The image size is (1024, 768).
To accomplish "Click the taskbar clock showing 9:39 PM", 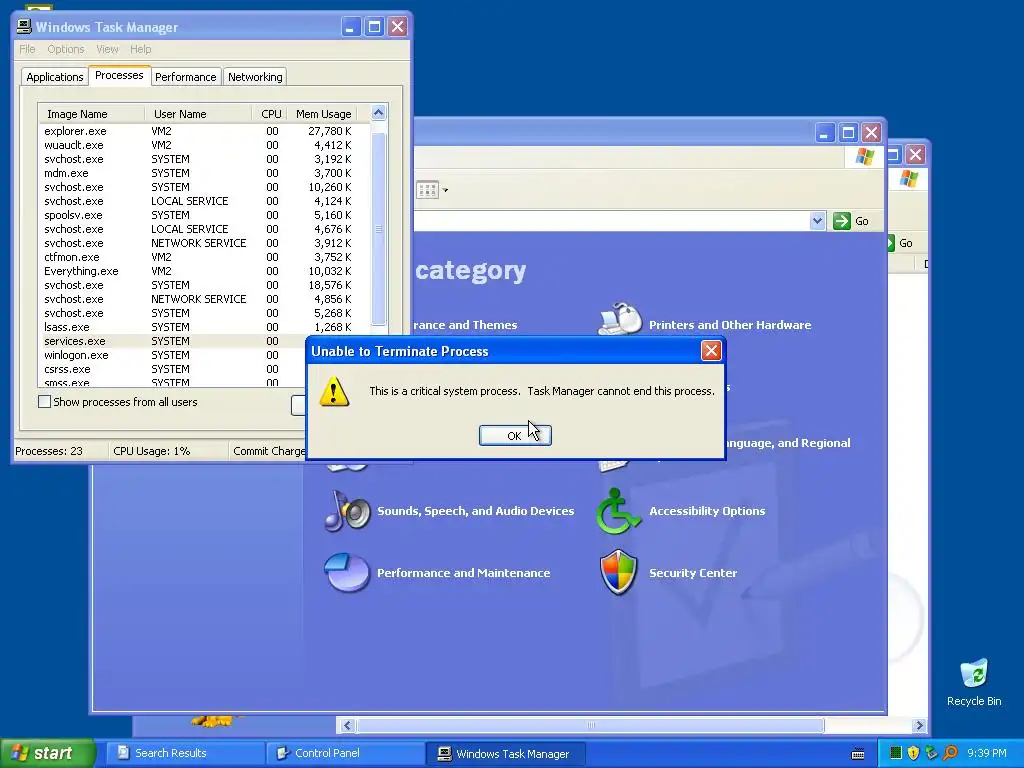I will coord(987,753).
